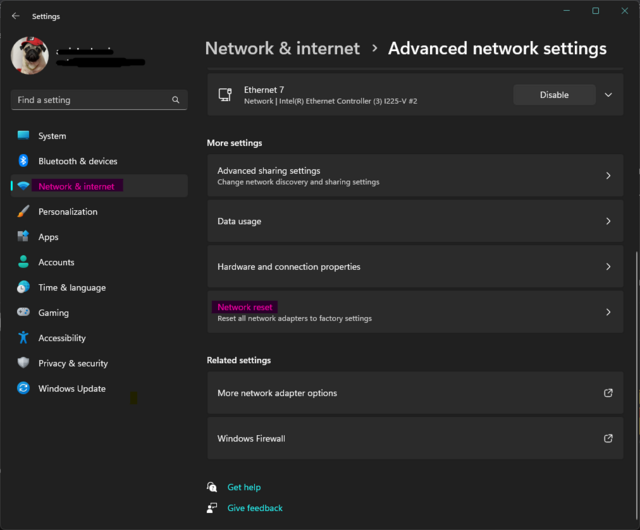Click the Accounts person icon
The width and height of the screenshot is (640, 530).
[23, 262]
